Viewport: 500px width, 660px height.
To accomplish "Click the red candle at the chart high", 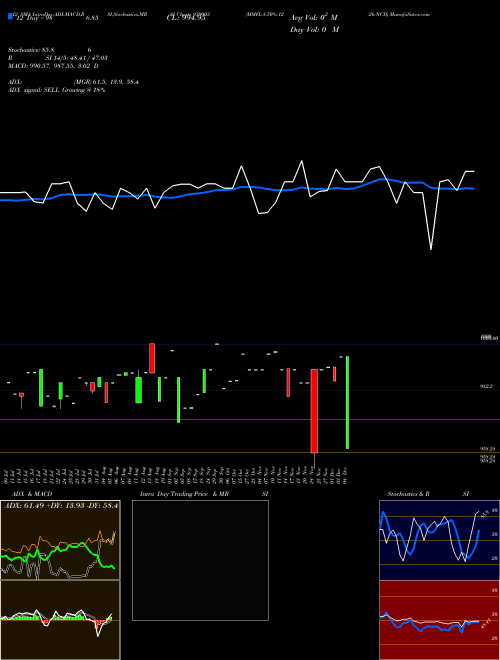I will pos(152,358).
